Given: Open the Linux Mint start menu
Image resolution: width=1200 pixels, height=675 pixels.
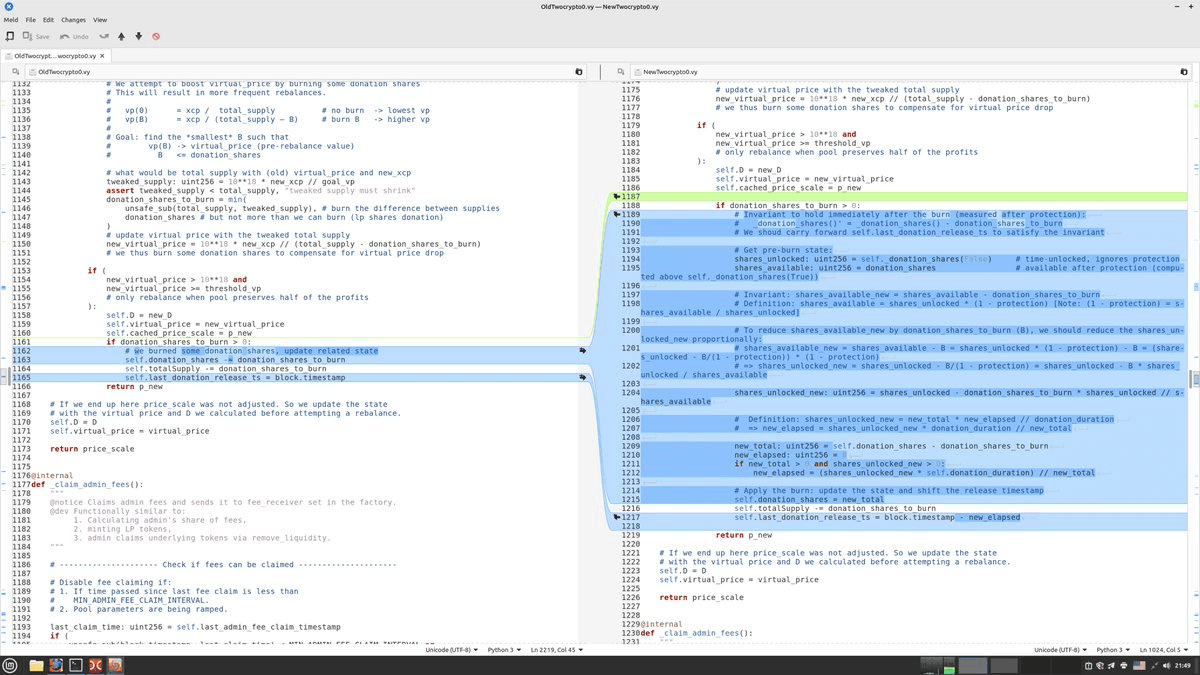Looking at the screenshot, I should coord(11,665).
